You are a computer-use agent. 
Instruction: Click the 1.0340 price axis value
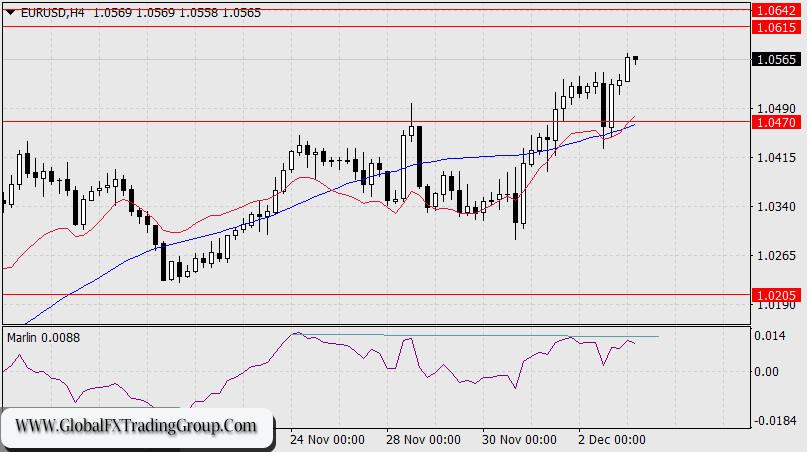(776, 207)
